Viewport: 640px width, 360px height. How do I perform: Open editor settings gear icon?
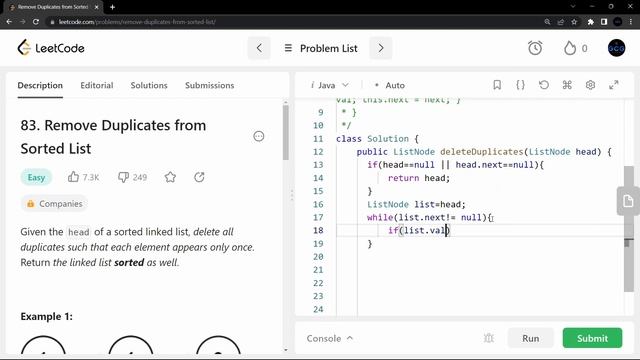(590, 85)
